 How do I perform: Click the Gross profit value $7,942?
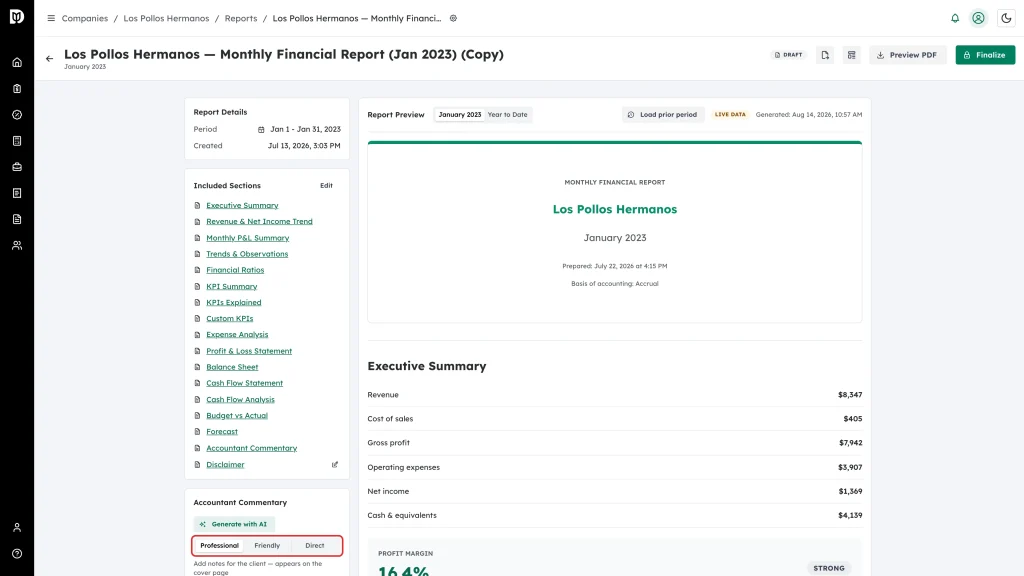850,443
